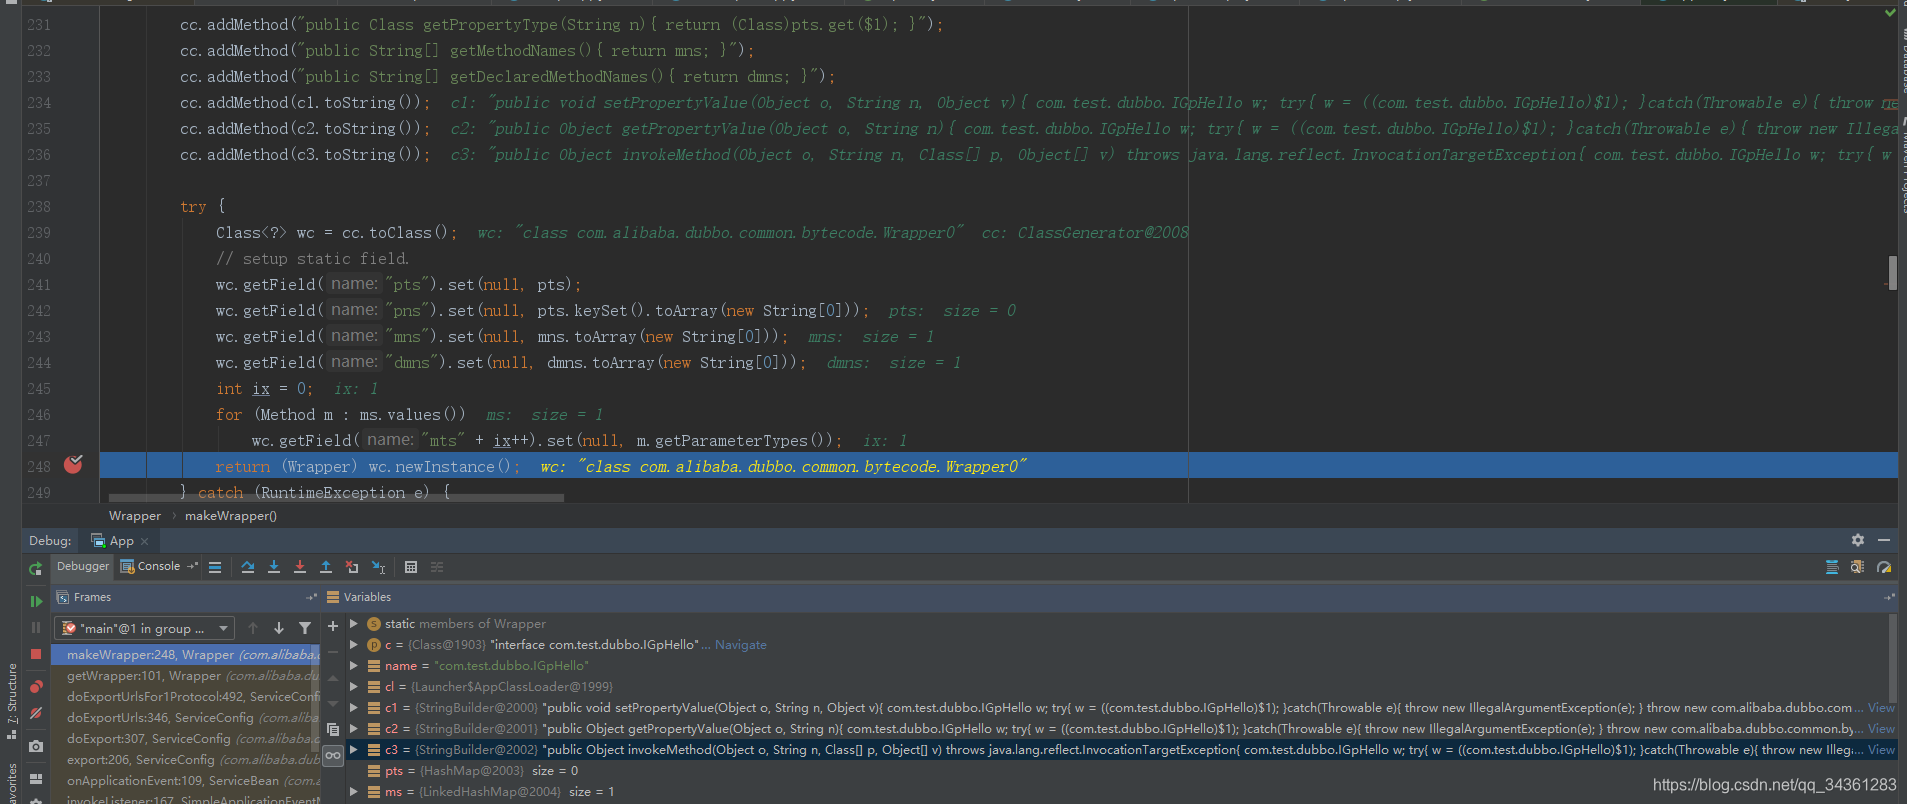The height and width of the screenshot is (804, 1907).
Task: View full value of c3
Action: 1881,750
